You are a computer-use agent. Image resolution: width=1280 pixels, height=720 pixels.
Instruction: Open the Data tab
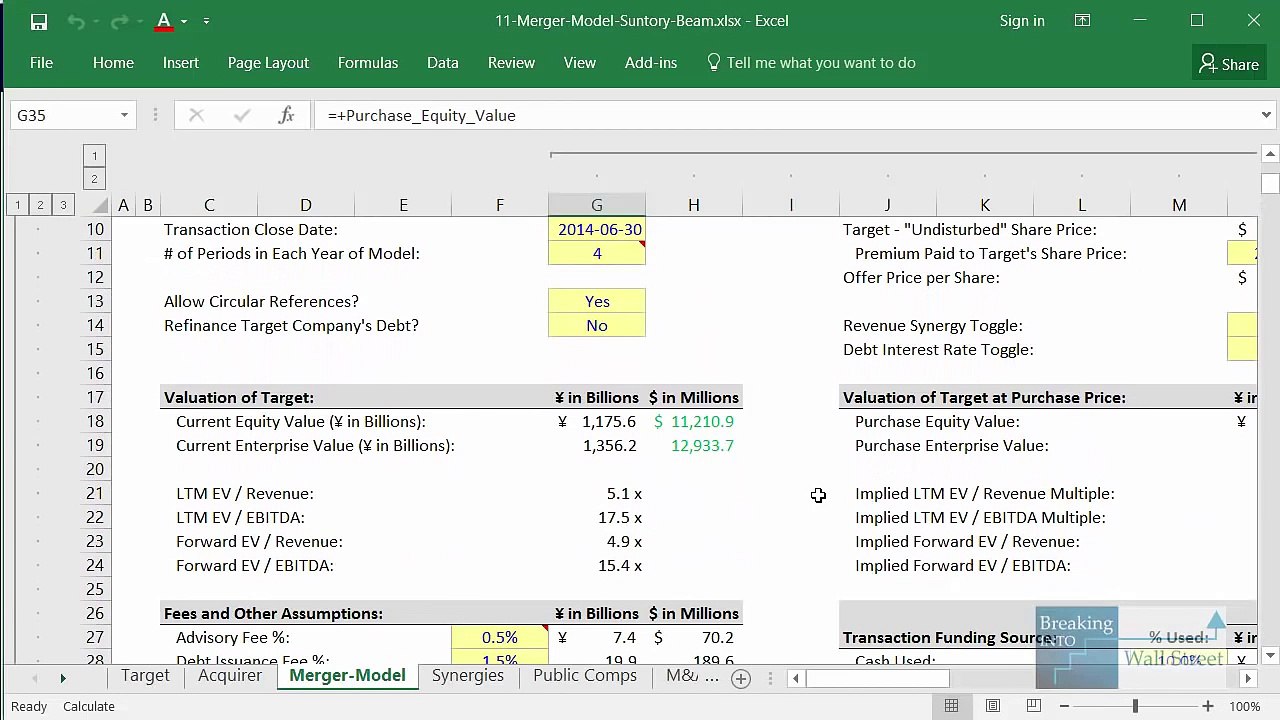tap(442, 63)
